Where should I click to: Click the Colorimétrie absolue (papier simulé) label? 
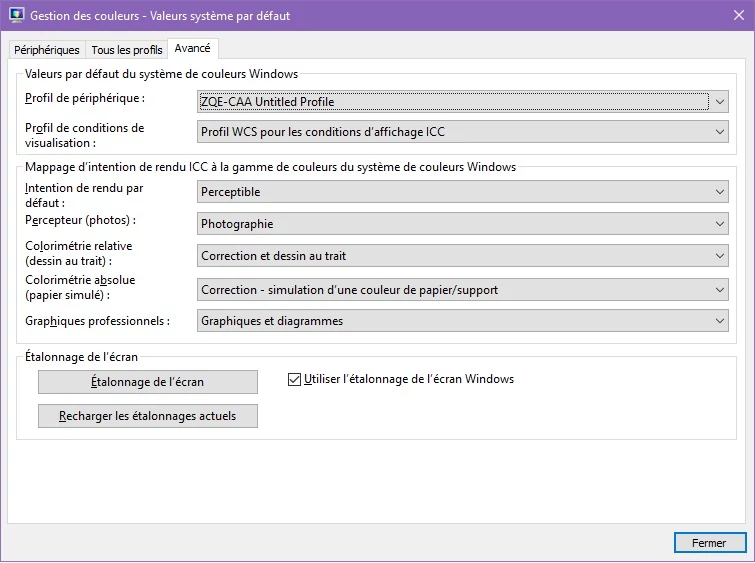[80, 288]
